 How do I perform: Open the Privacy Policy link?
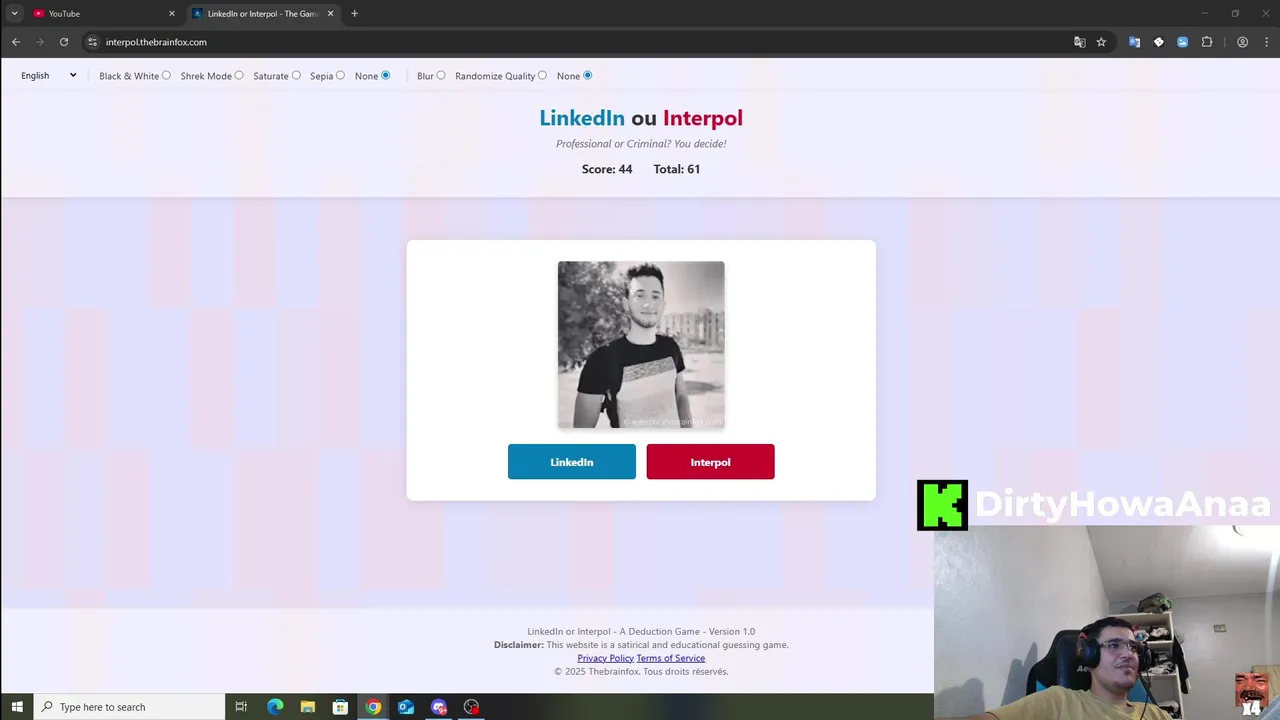point(605,658)
